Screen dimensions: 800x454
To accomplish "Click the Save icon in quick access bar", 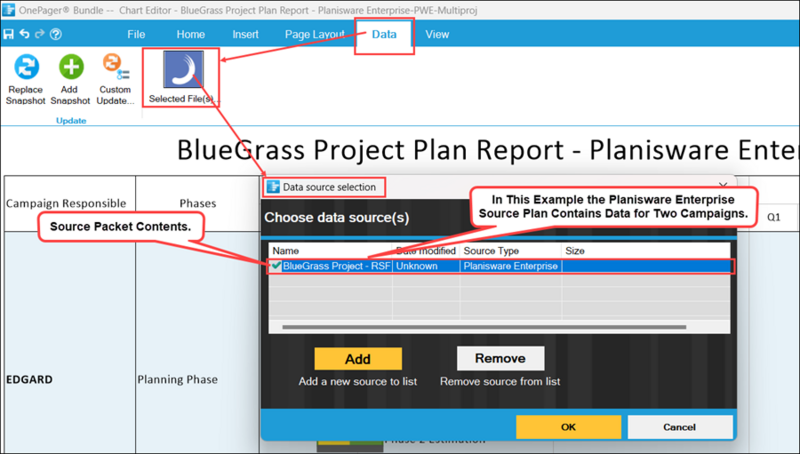I will (8, 34).
